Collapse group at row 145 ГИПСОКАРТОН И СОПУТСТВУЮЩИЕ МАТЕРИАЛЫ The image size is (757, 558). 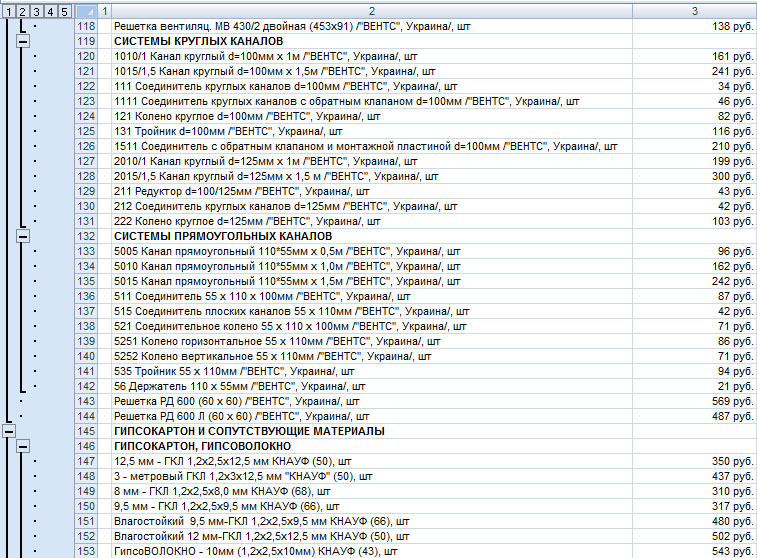click(9, 431)
